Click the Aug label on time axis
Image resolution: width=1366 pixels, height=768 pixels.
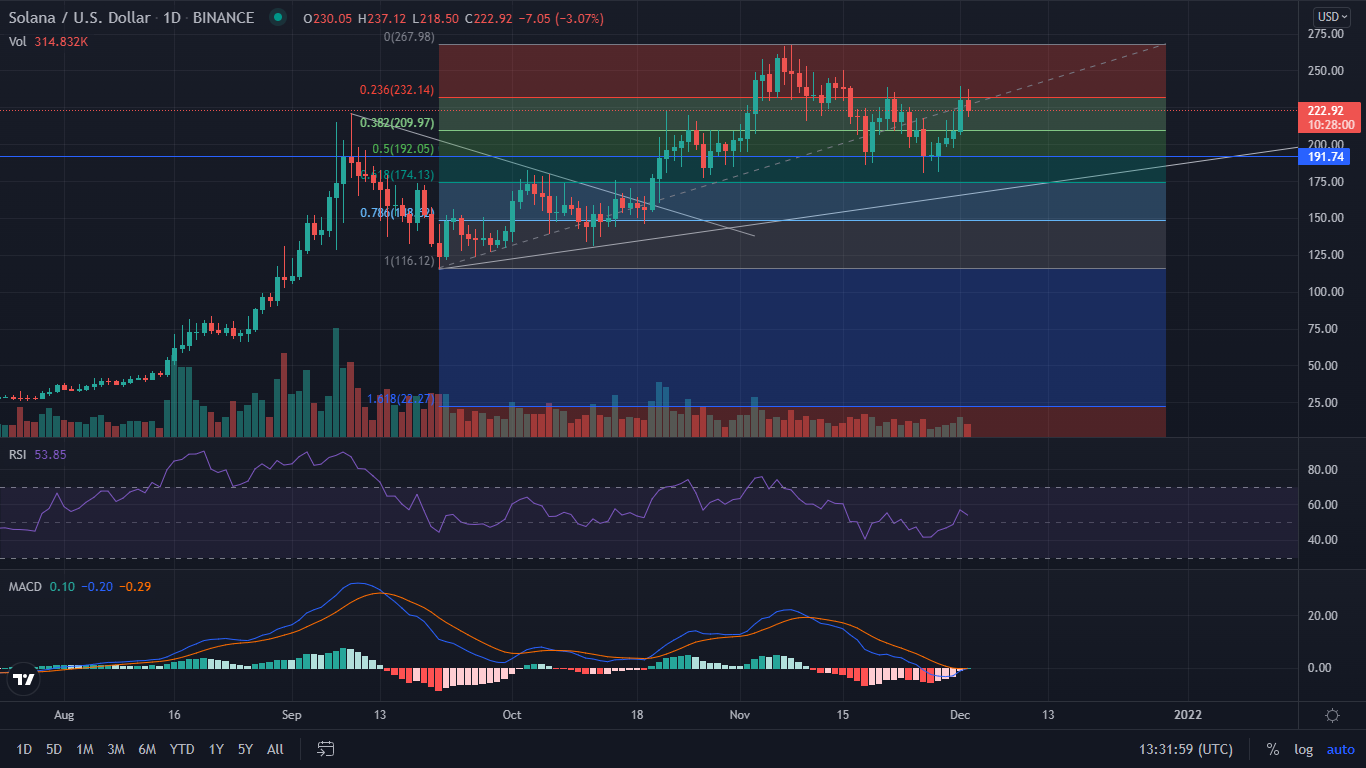coord(64,715)
